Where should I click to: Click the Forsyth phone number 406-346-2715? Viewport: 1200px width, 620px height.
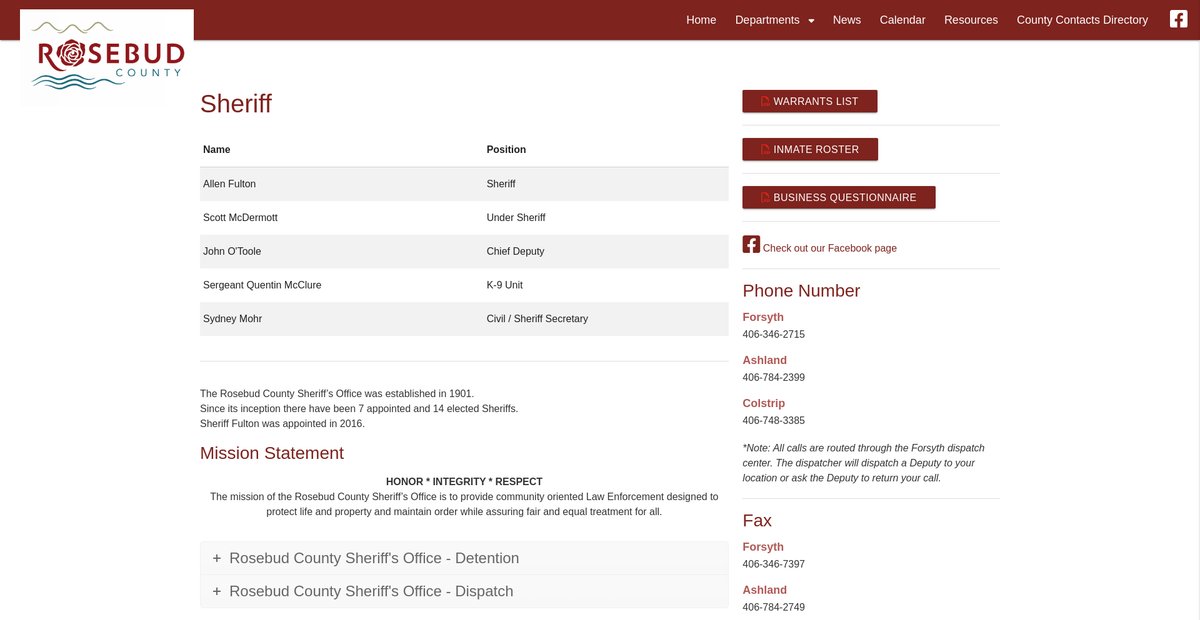click(x=774, y=334)
